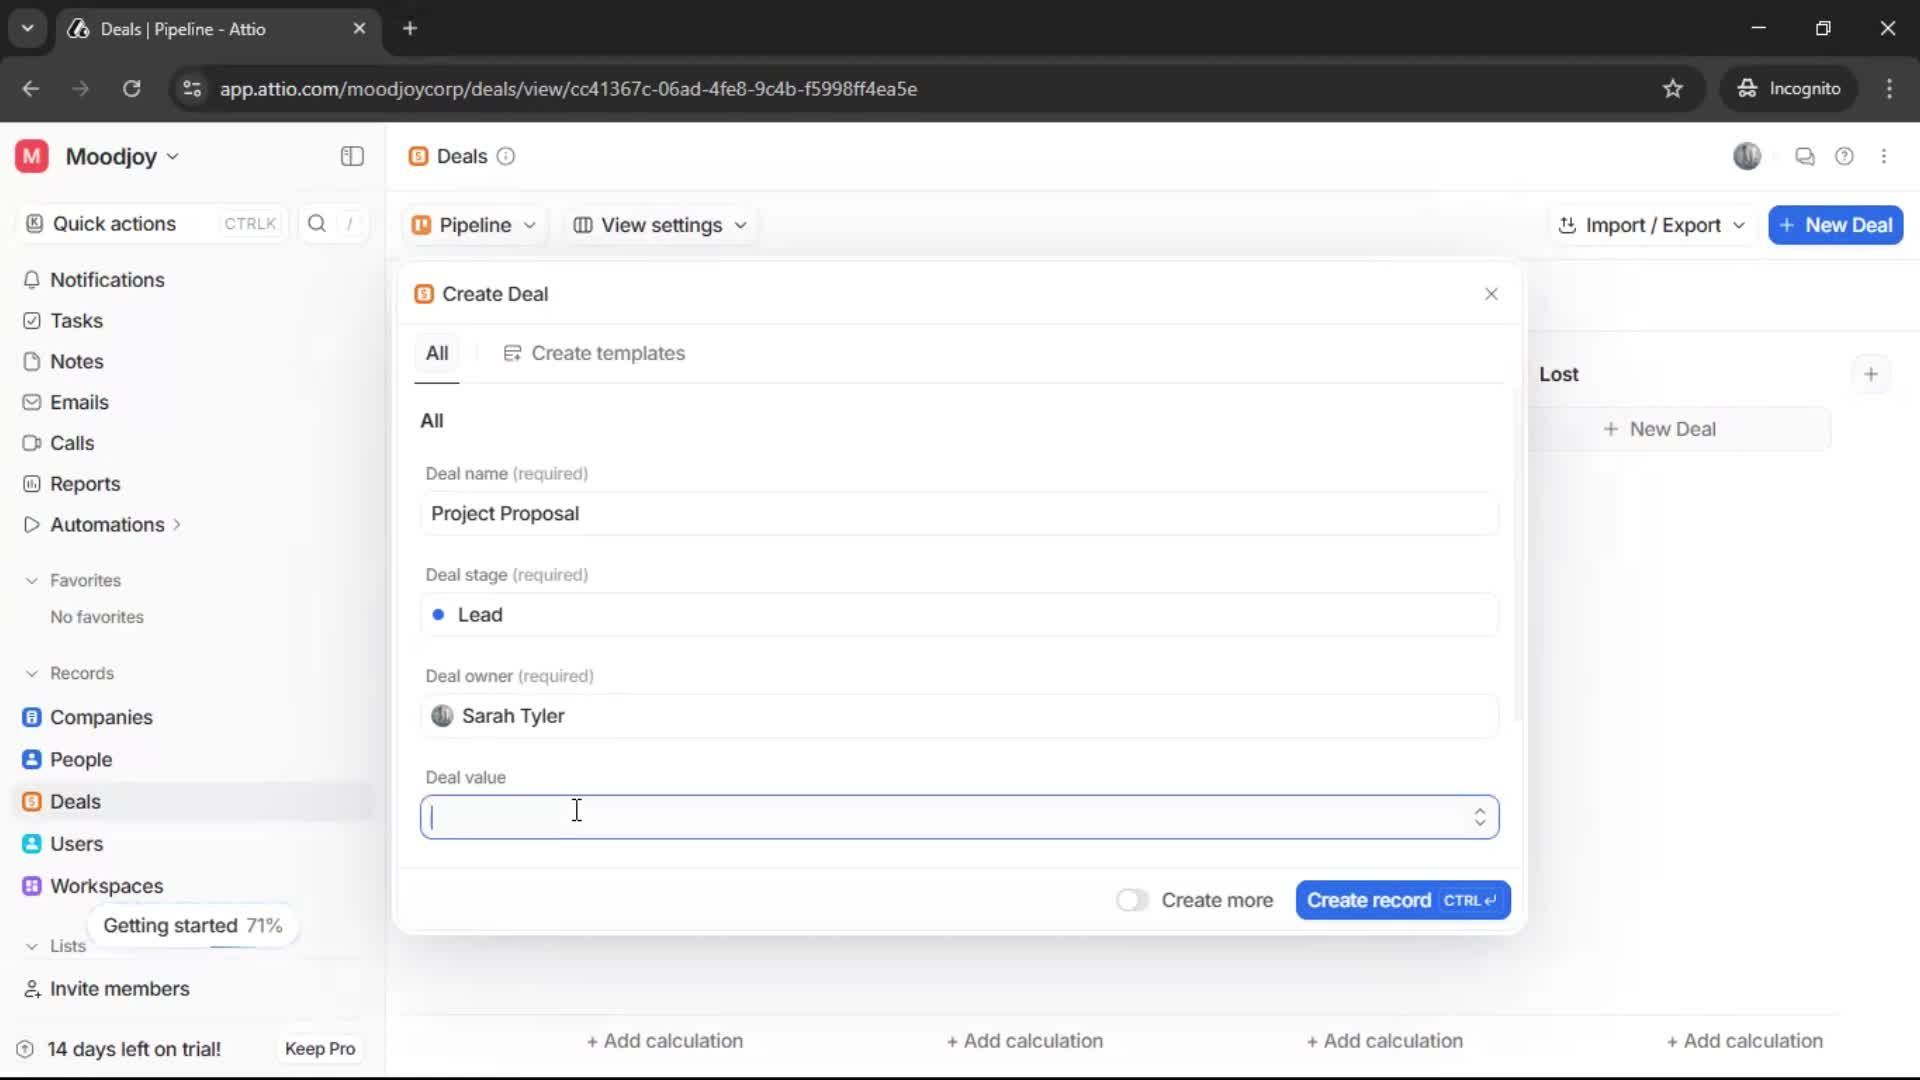Screen dimensions: 1920x1080
Task: Open the Reports section
Action: [83, 483]
